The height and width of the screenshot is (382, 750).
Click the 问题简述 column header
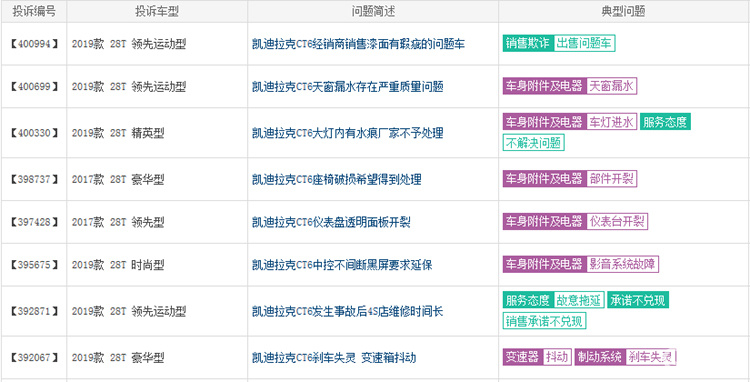pyautogui.click(x=373, y=11)
